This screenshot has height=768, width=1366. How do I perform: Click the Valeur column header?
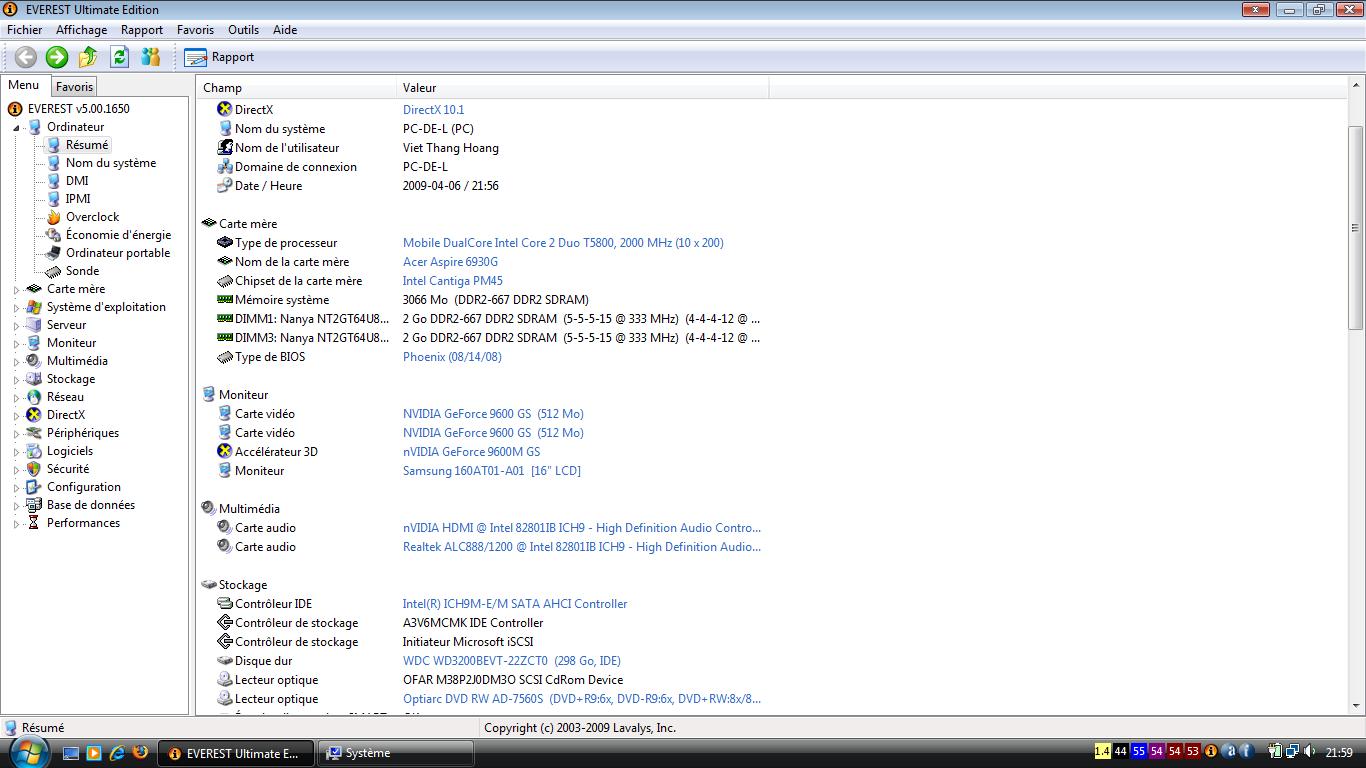click(x=420, y=88)
